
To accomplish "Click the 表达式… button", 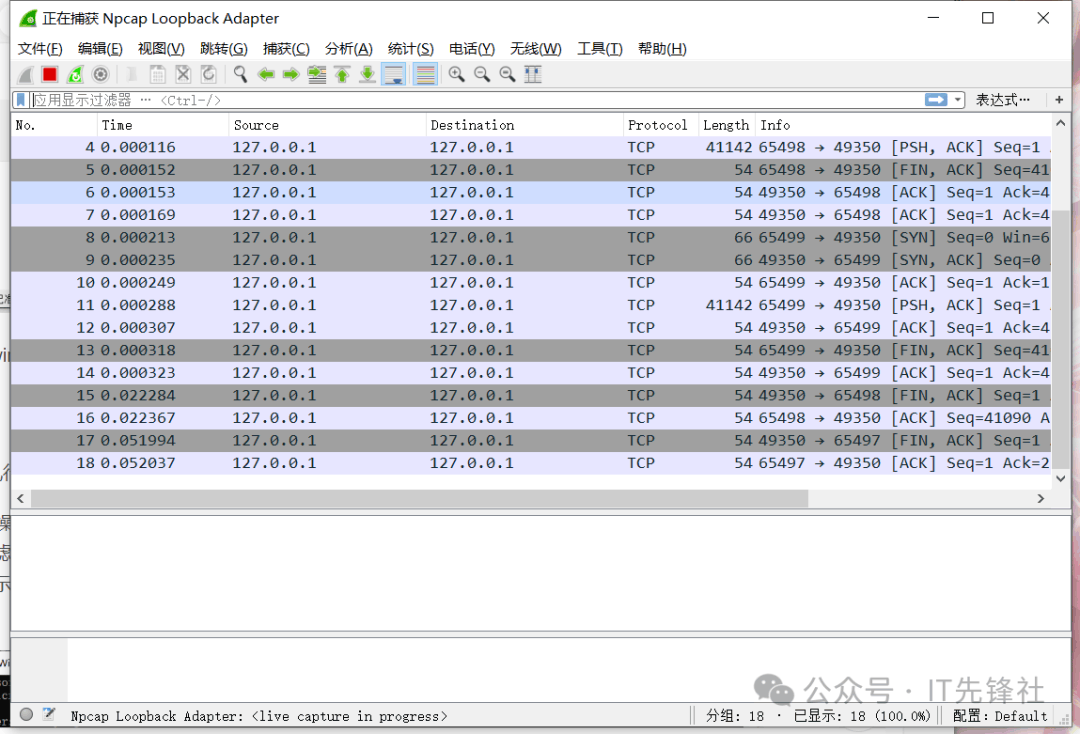I will tap(1002, 100).
